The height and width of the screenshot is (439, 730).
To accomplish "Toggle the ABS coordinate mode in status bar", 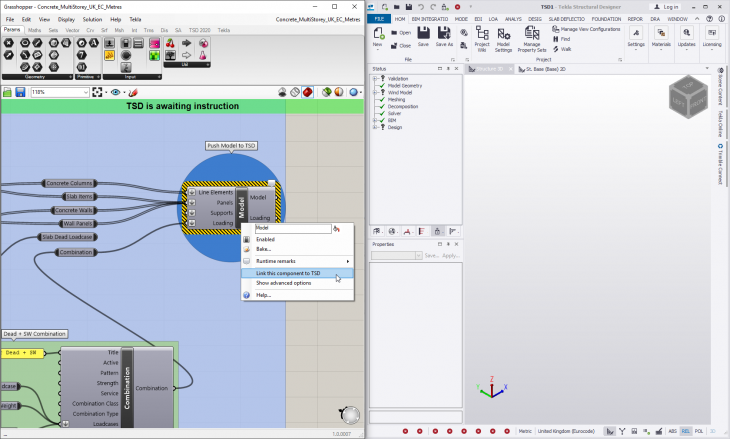I will tap(673, 431).
